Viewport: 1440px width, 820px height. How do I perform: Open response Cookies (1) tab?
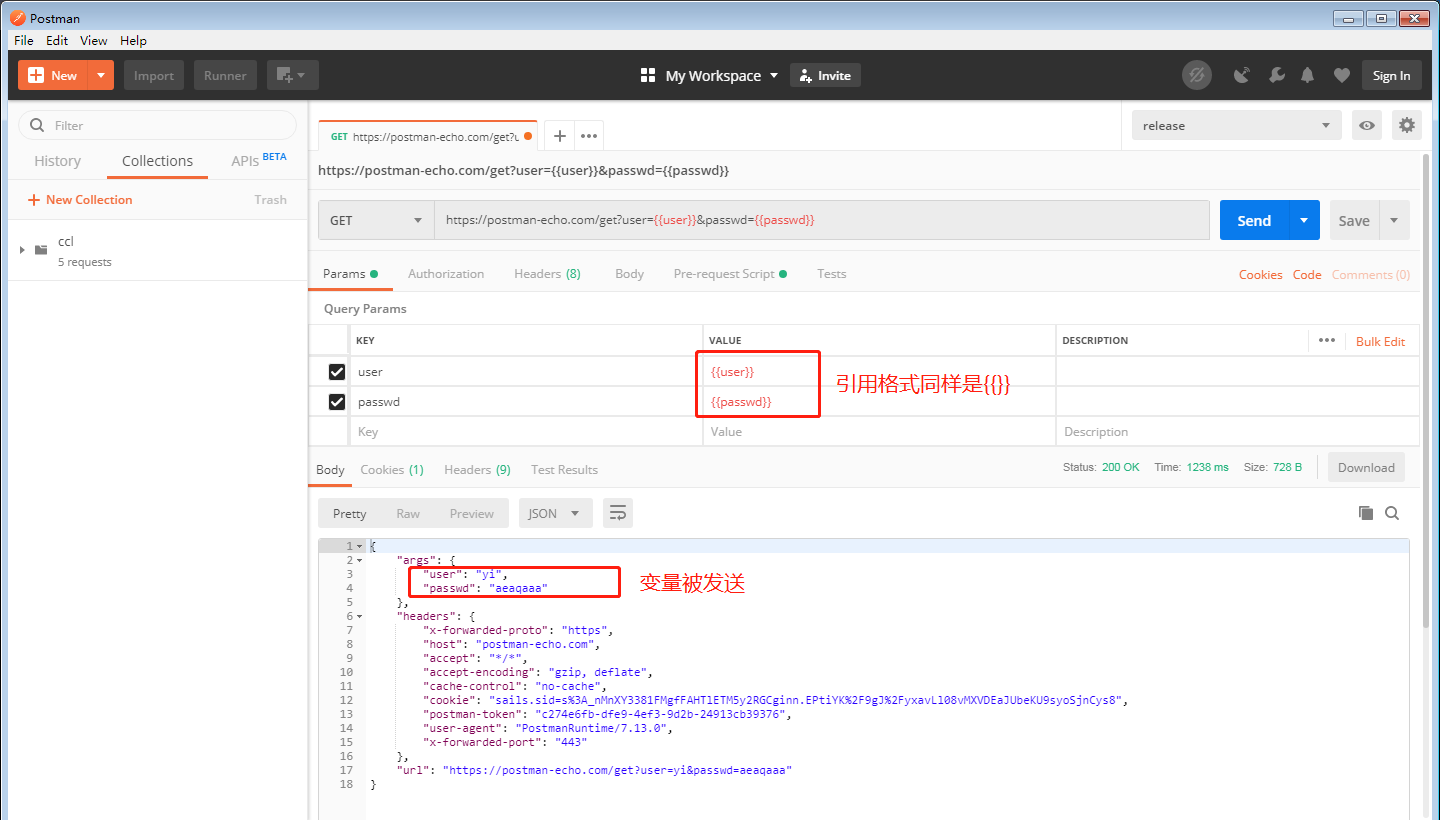point(392,469)
